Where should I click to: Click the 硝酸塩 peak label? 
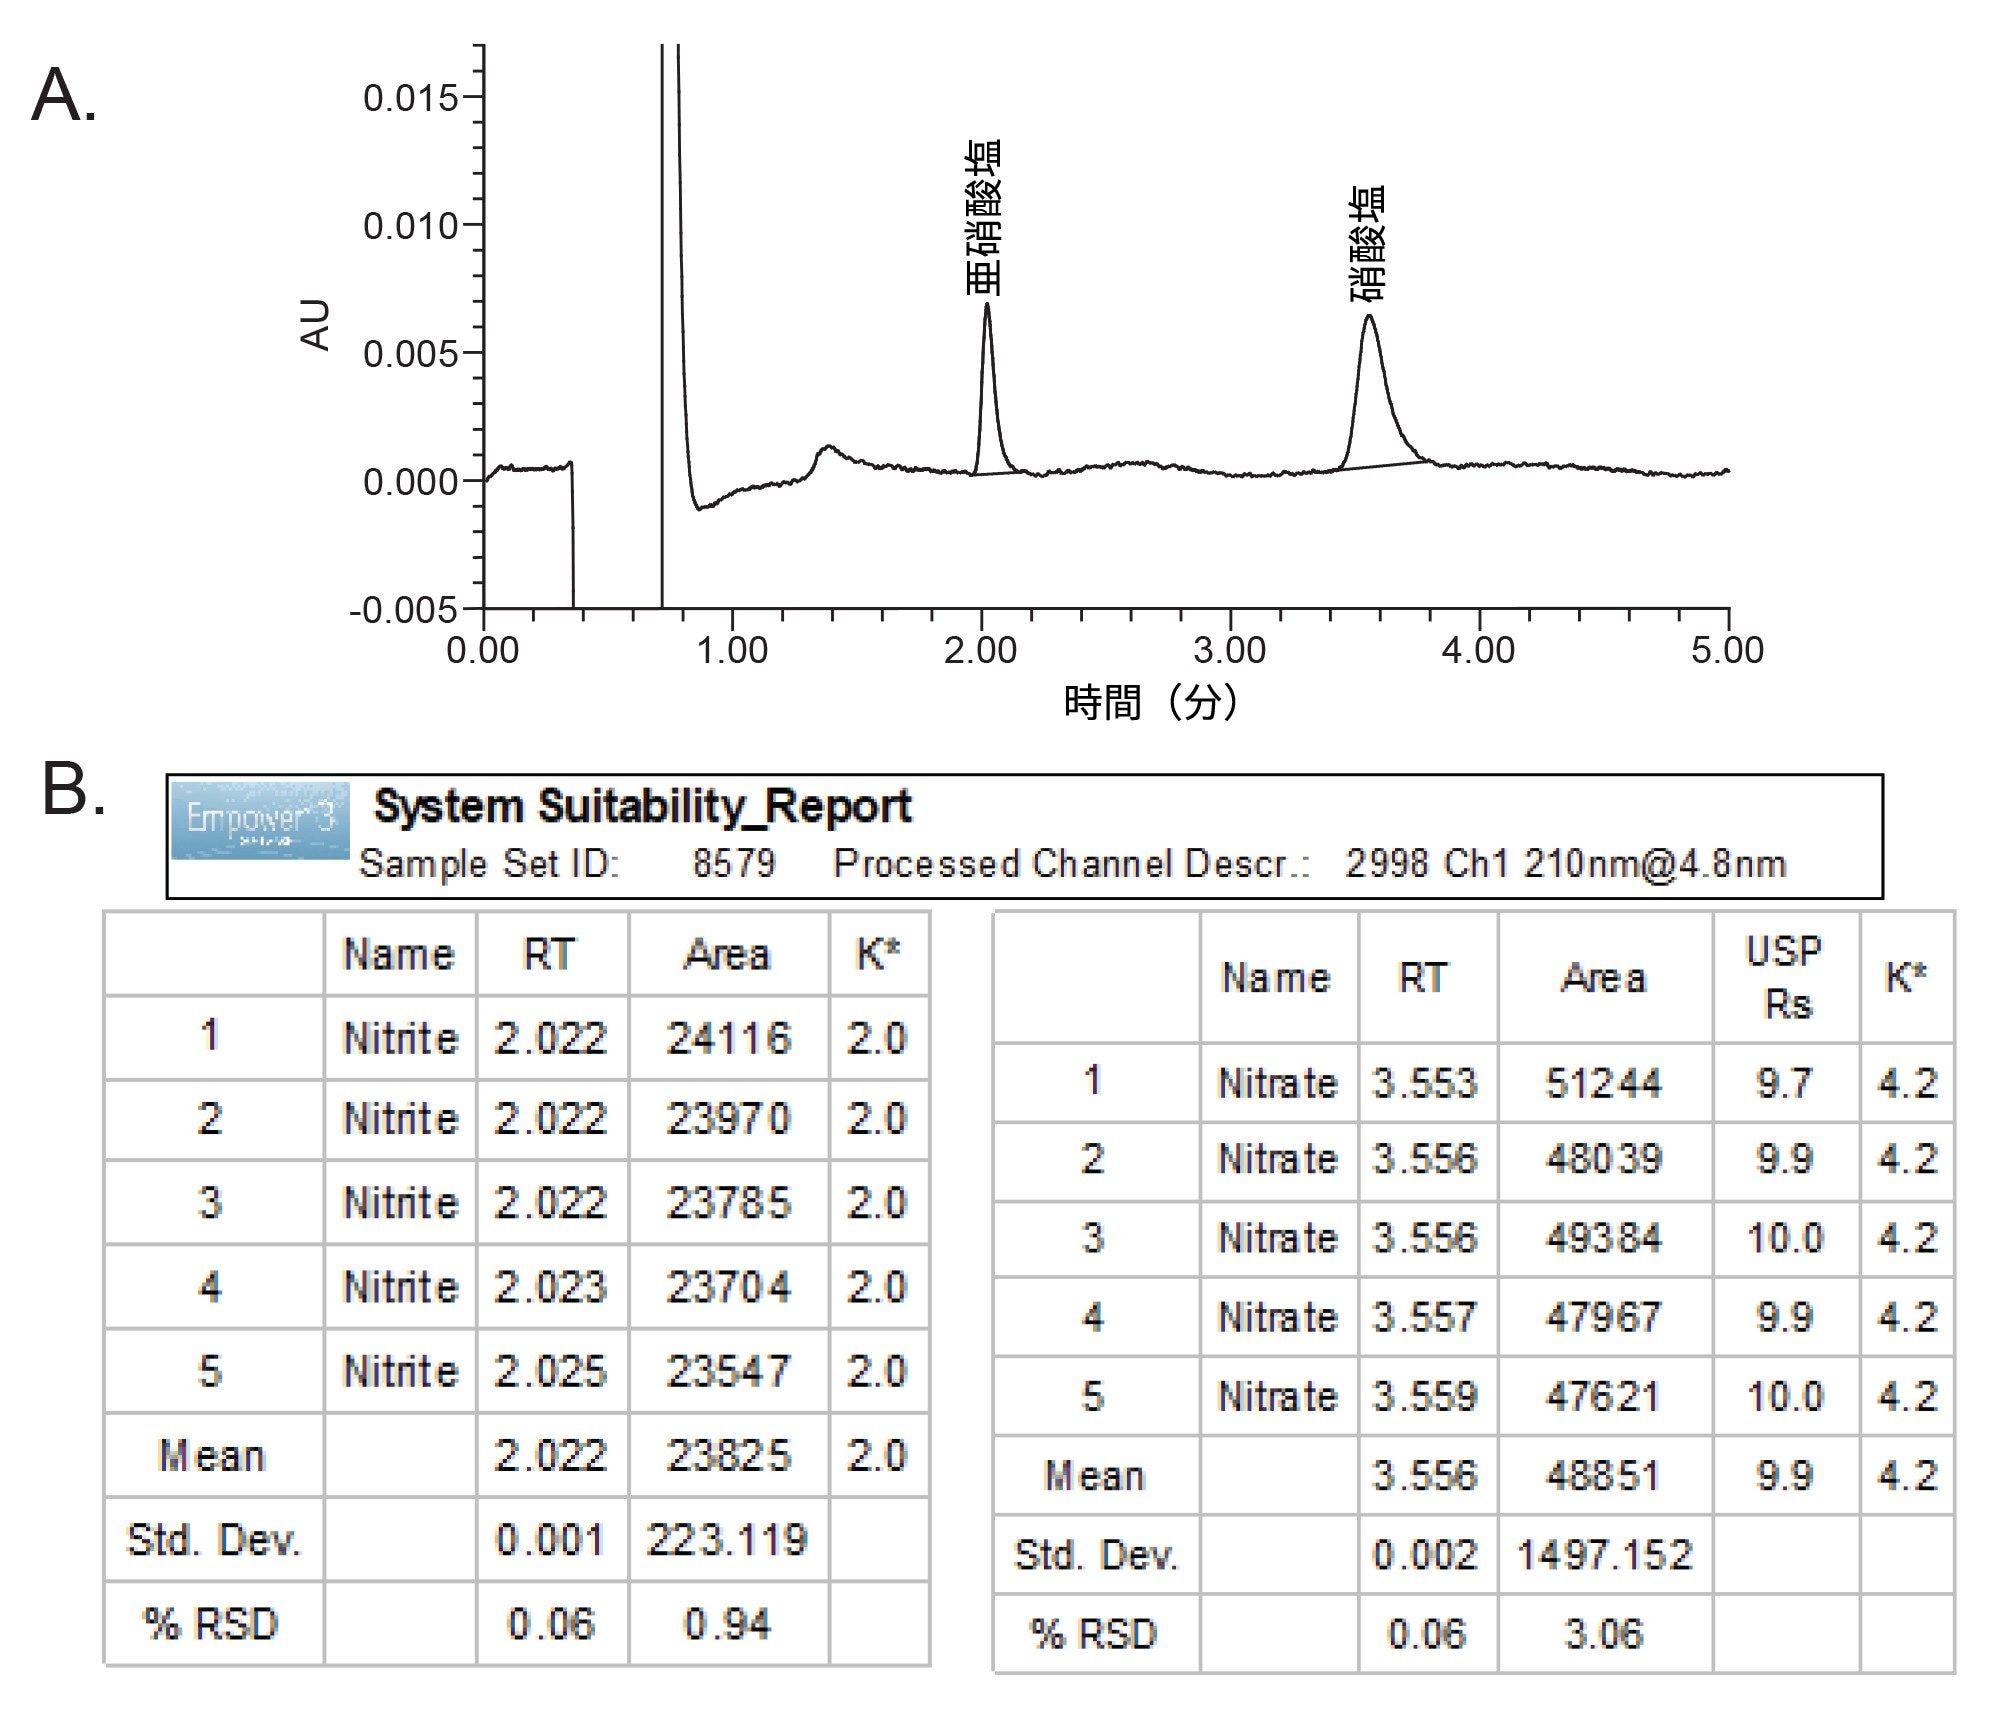(x=1366, y=243)
